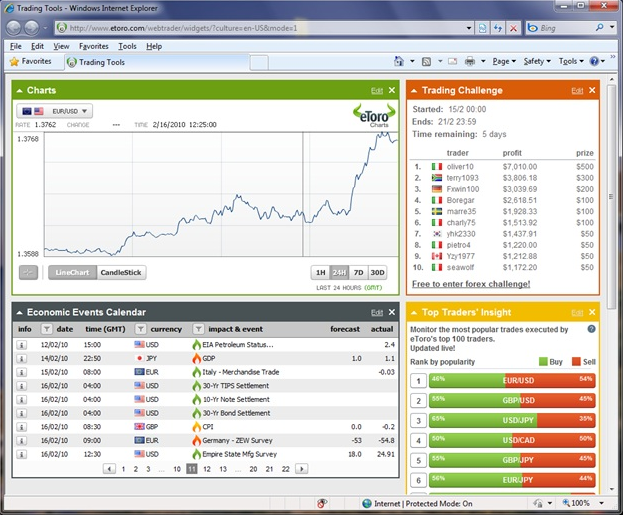Open the EUR/USD currency pair dropdown
Screen dimensions: 623x515
point(54,111)
